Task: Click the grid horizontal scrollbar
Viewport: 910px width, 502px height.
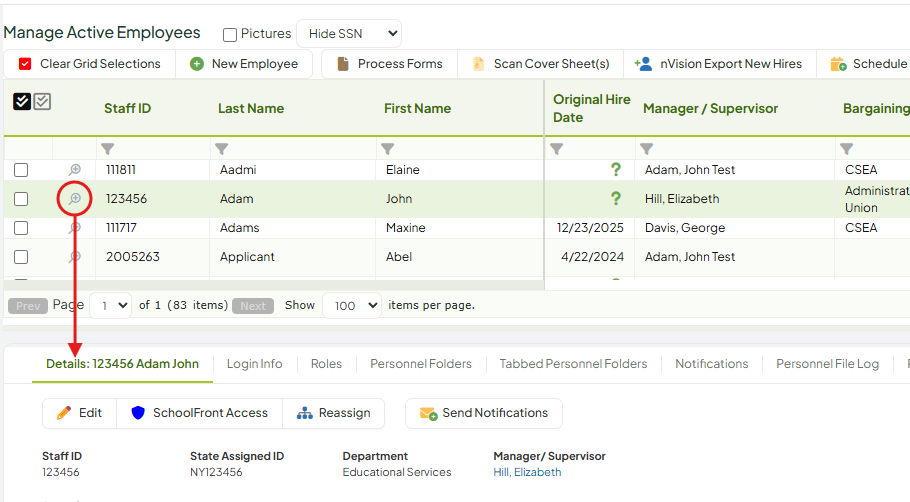Action: point(274,285)
